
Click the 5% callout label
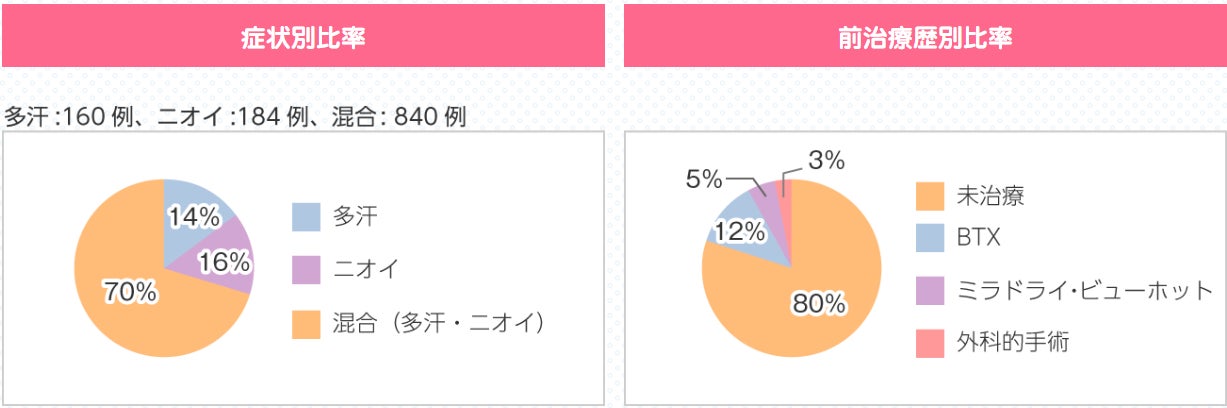point(704,179)
